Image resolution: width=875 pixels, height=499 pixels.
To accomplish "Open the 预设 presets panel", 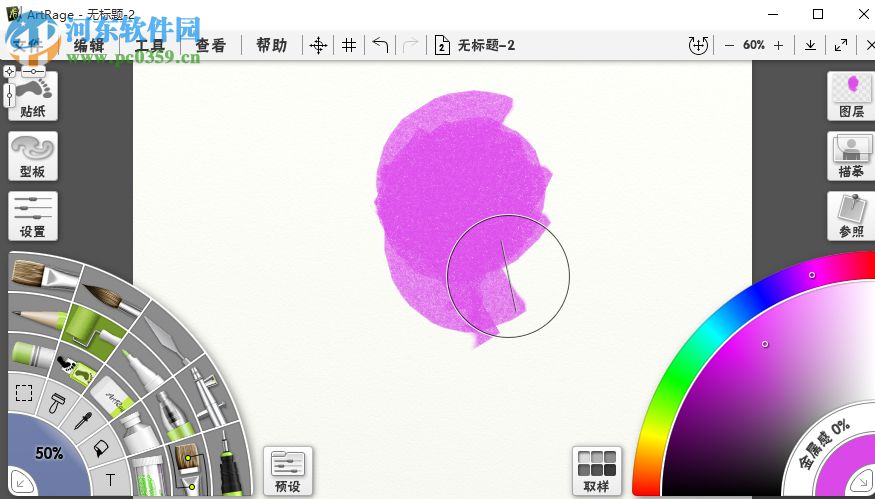I will pos(288,471).
